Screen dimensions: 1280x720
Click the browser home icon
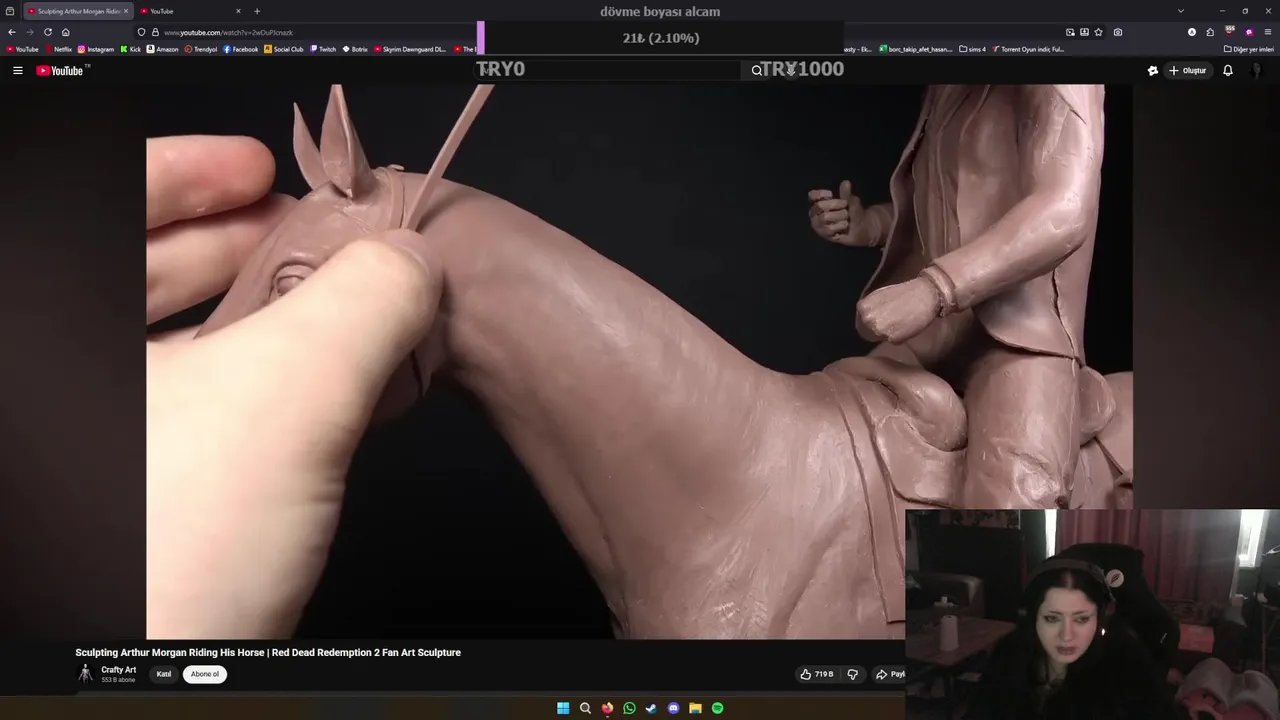point(66,32)
